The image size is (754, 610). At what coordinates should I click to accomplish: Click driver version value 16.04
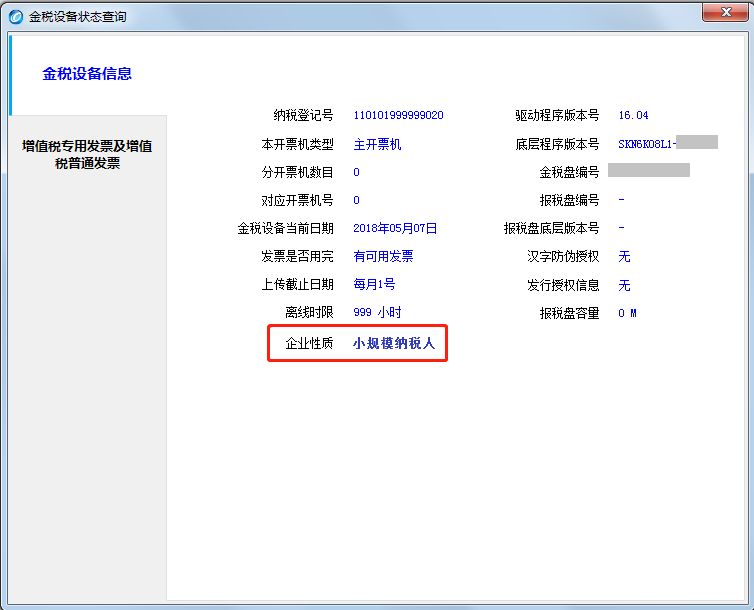633,115
